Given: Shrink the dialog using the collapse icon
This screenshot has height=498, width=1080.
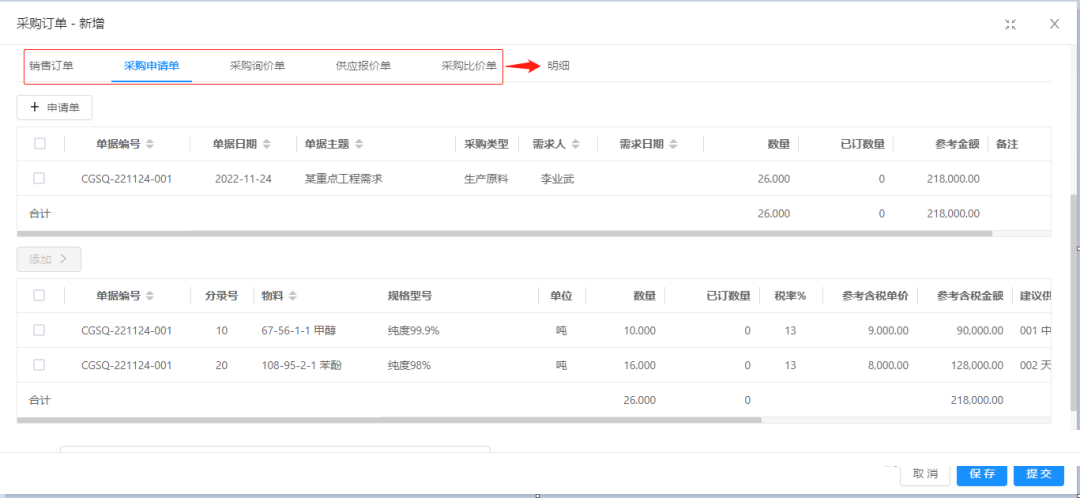Looking at the screenshot, I should pyautogui.click(x=1011, y=24).
